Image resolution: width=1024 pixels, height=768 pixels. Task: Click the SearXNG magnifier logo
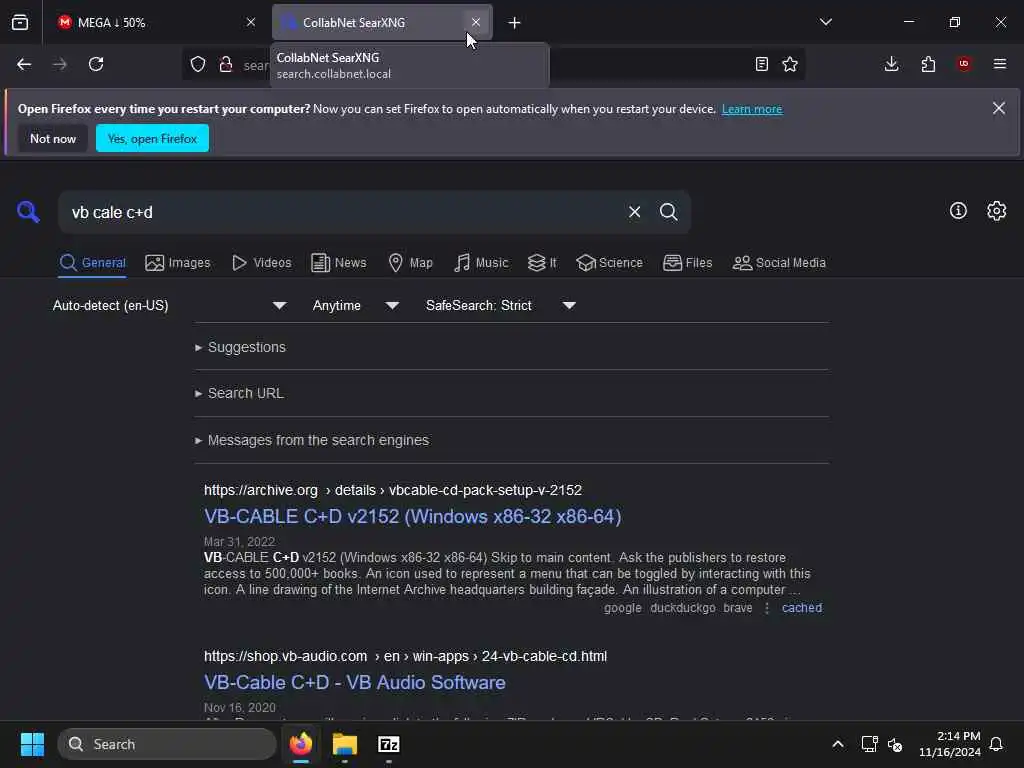click(29, 212)
